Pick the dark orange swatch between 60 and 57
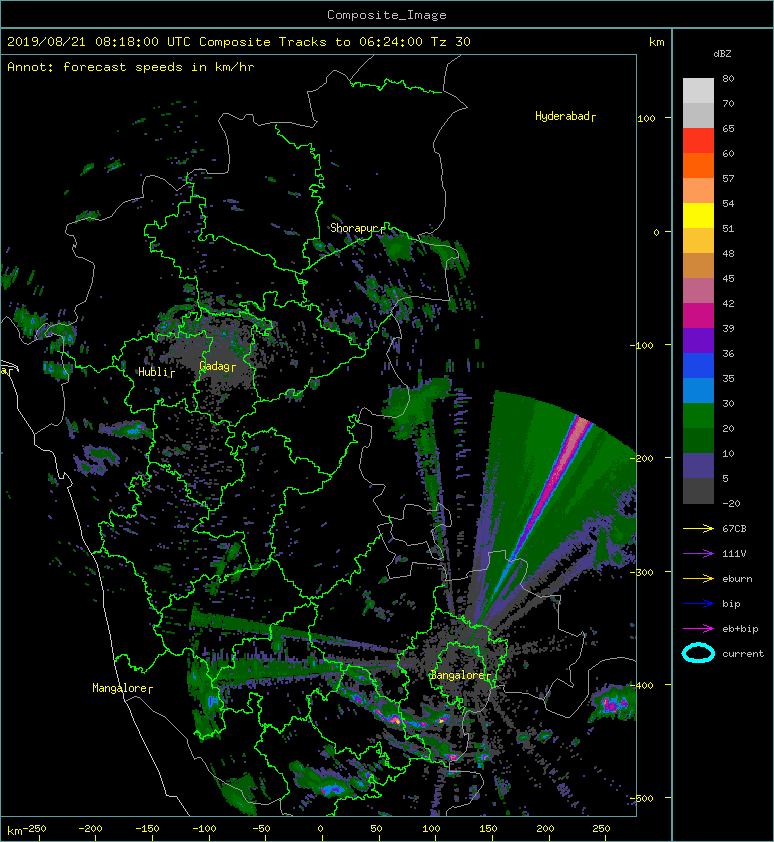Screen dimensions: 774x842 click(698, 165)
